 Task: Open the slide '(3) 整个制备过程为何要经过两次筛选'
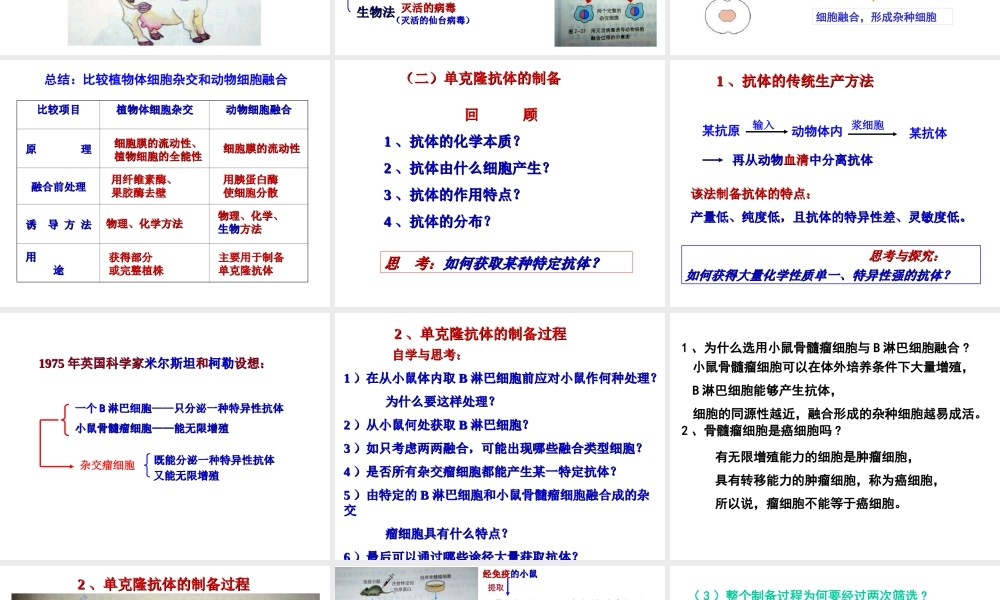[x=835, y=583]
